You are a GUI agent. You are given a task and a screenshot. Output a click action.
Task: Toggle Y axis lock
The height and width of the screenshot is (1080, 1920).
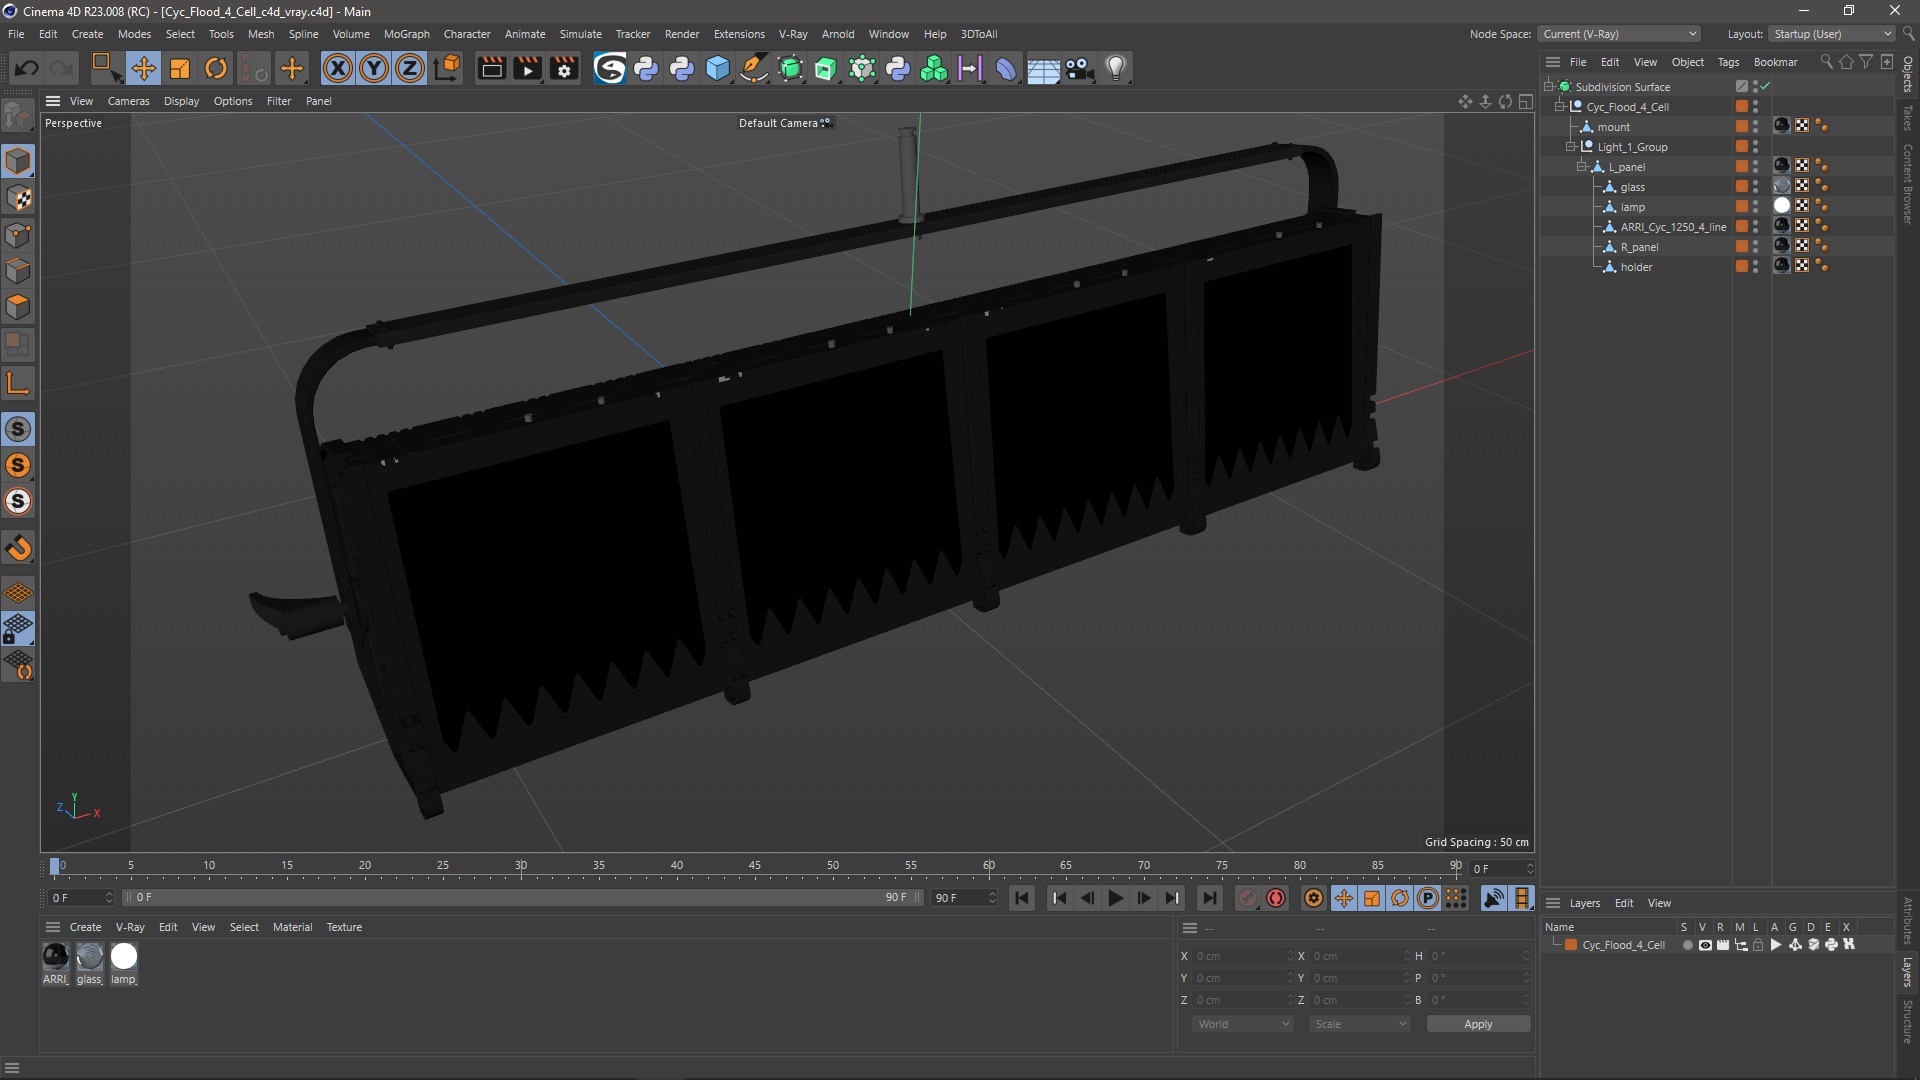[374, 68]
